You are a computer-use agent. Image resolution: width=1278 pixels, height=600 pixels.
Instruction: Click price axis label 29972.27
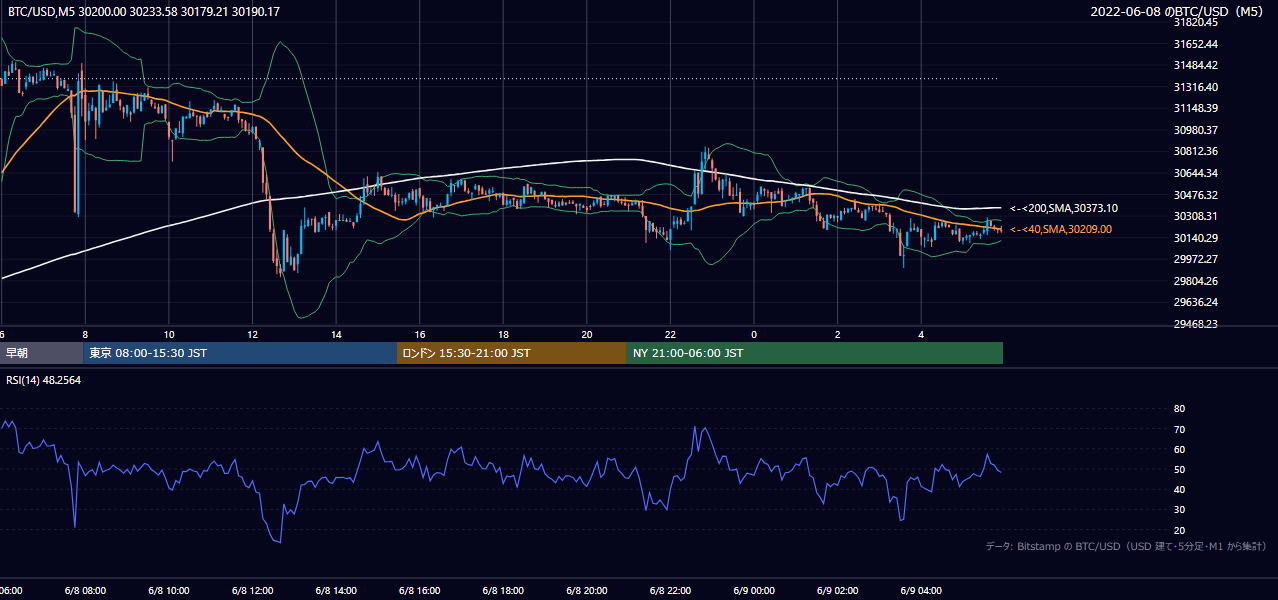1195,259
